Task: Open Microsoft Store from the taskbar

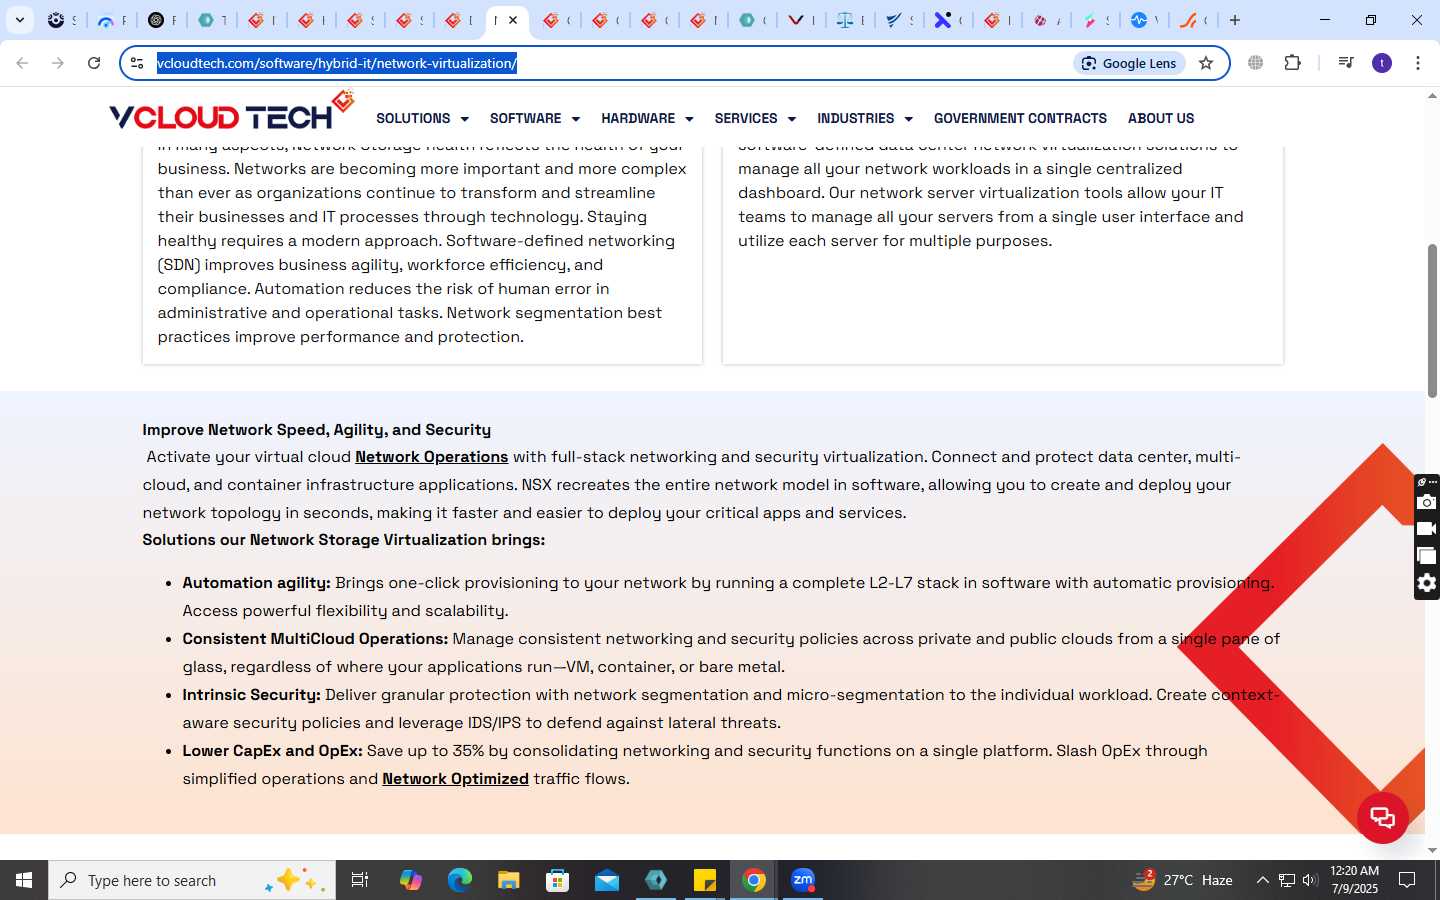Action: click(x=558, y=880)
